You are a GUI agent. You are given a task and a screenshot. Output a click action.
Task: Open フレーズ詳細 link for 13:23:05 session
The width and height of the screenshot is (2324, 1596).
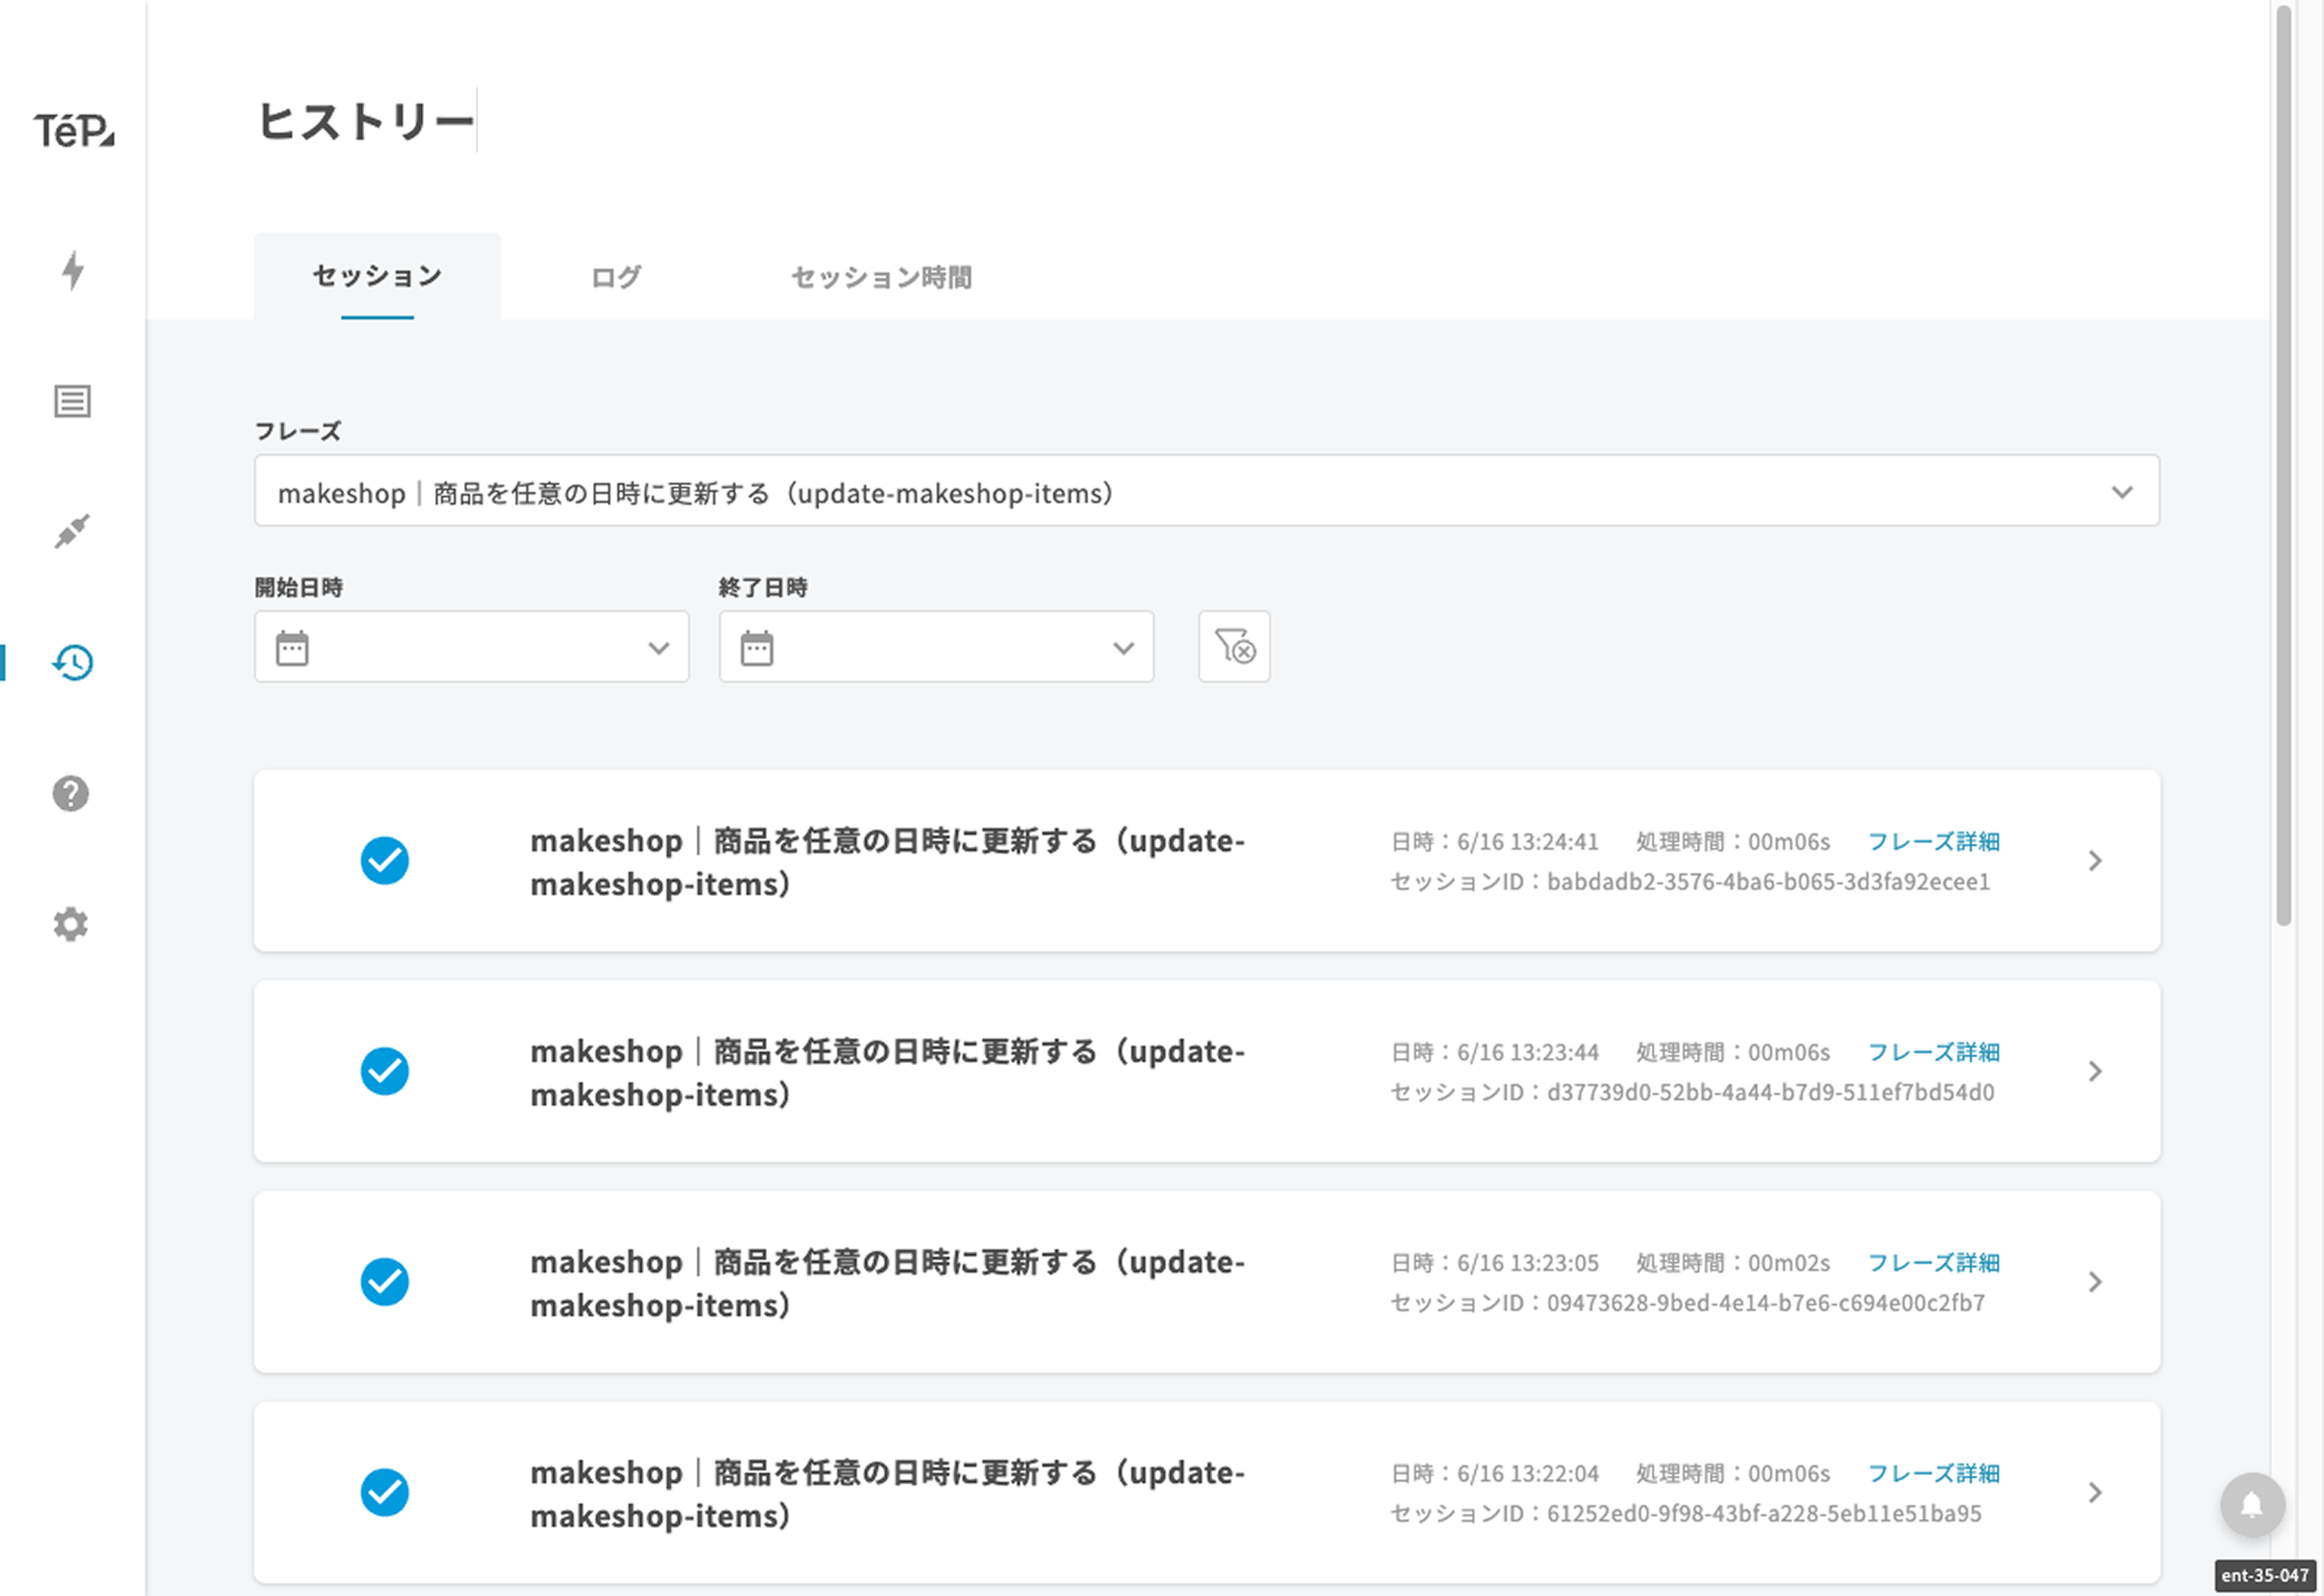1933,1263
